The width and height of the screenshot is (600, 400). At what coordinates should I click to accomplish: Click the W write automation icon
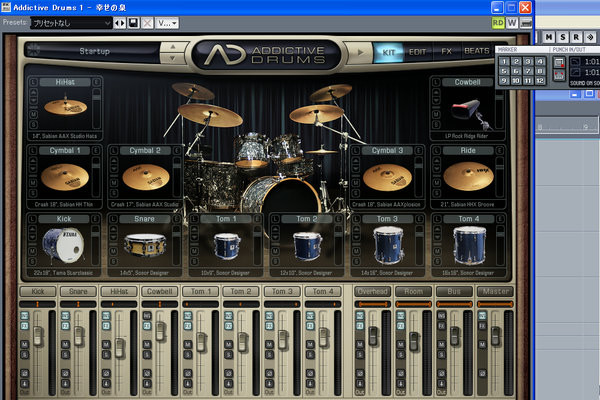(x=512, y=23)
